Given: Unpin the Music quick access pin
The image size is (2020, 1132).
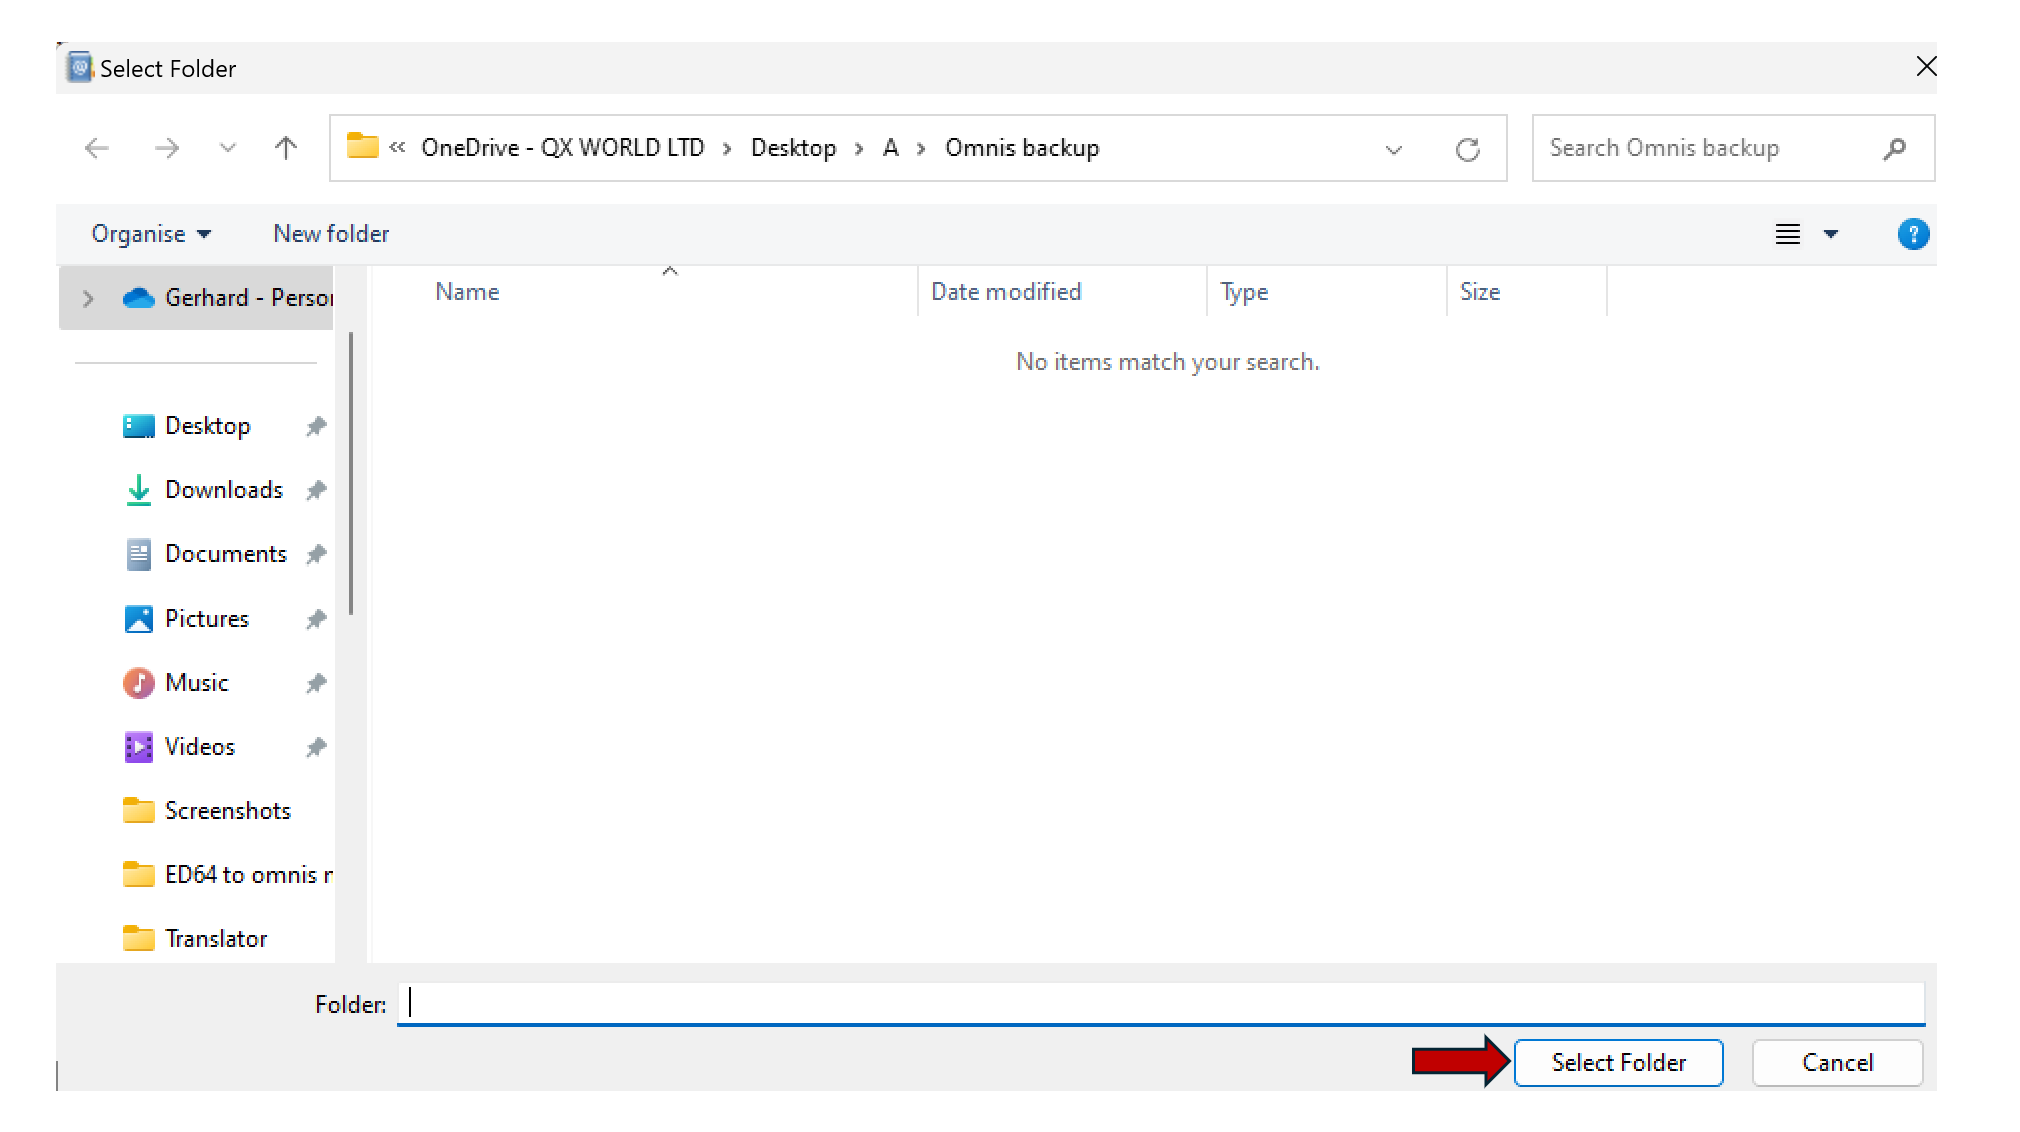Looking at the screenshot, I should [x=316, y=684].
